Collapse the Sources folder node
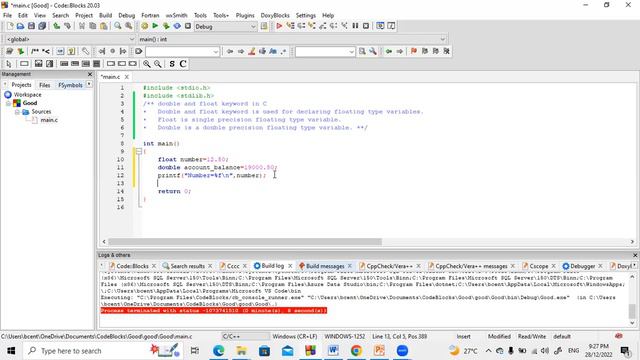Viewport: 640px width, 360px height. click(17, 112)
